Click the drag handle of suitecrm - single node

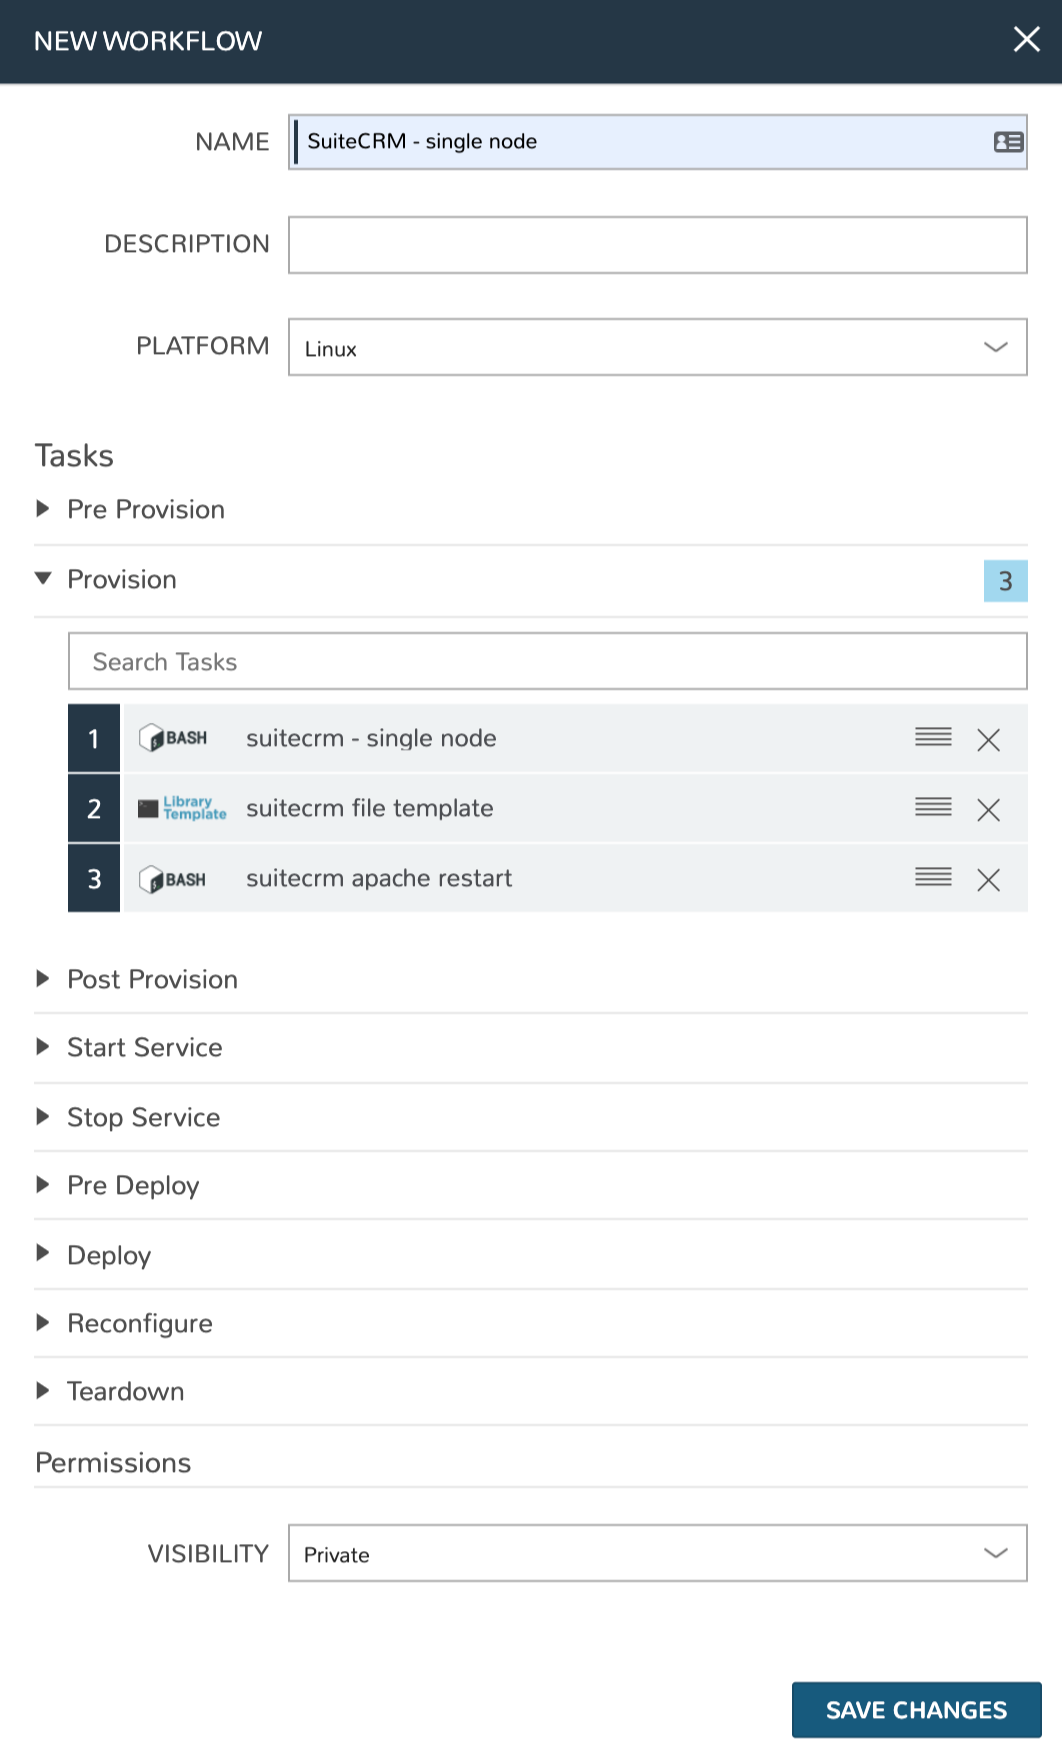933,737
